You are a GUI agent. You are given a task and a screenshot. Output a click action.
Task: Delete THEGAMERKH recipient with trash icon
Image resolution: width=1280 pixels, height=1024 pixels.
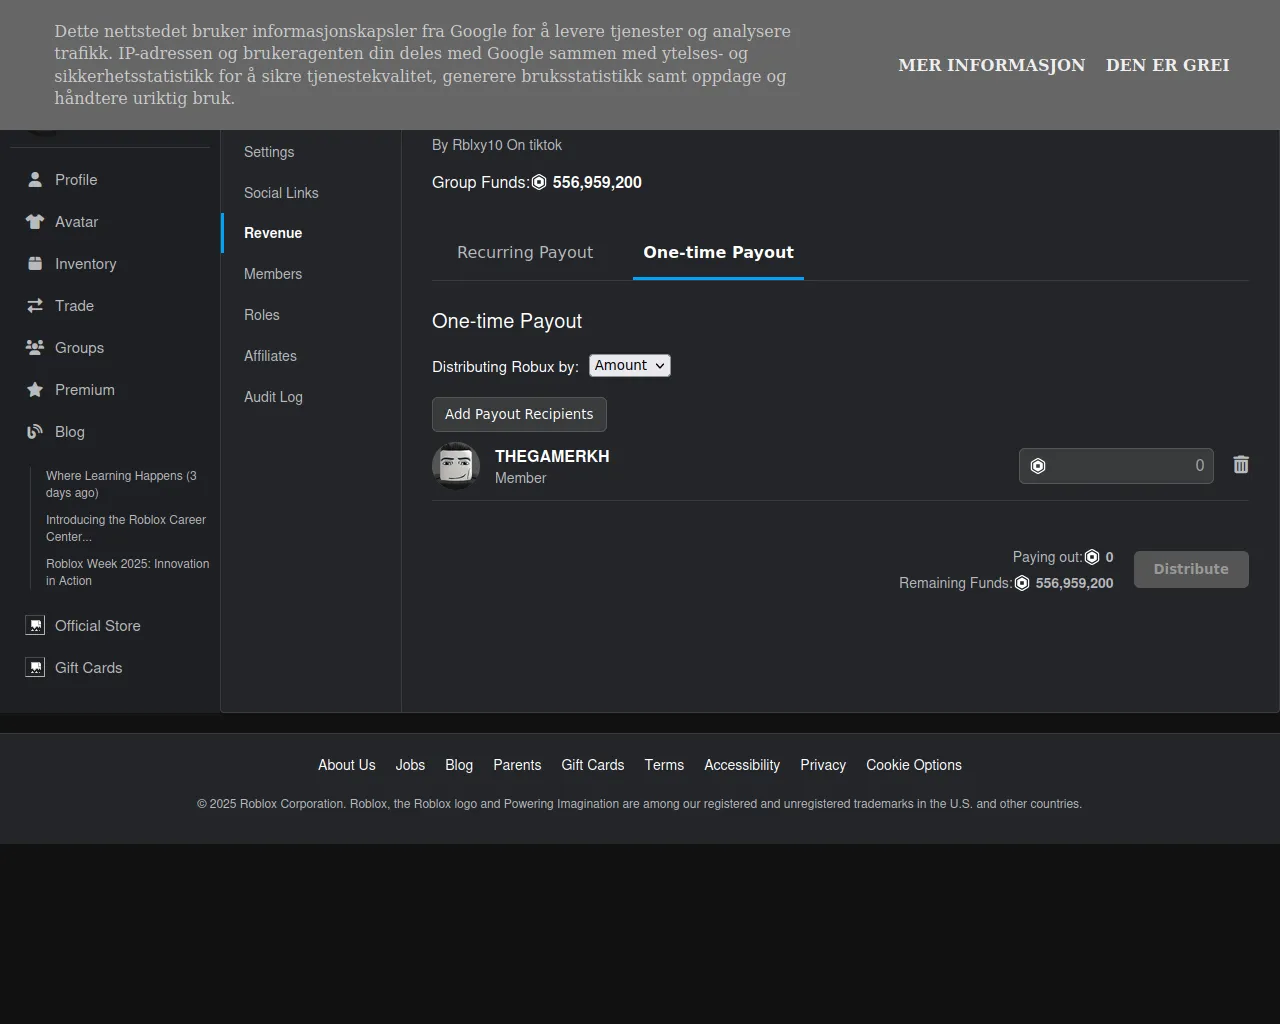point(1241,465)
